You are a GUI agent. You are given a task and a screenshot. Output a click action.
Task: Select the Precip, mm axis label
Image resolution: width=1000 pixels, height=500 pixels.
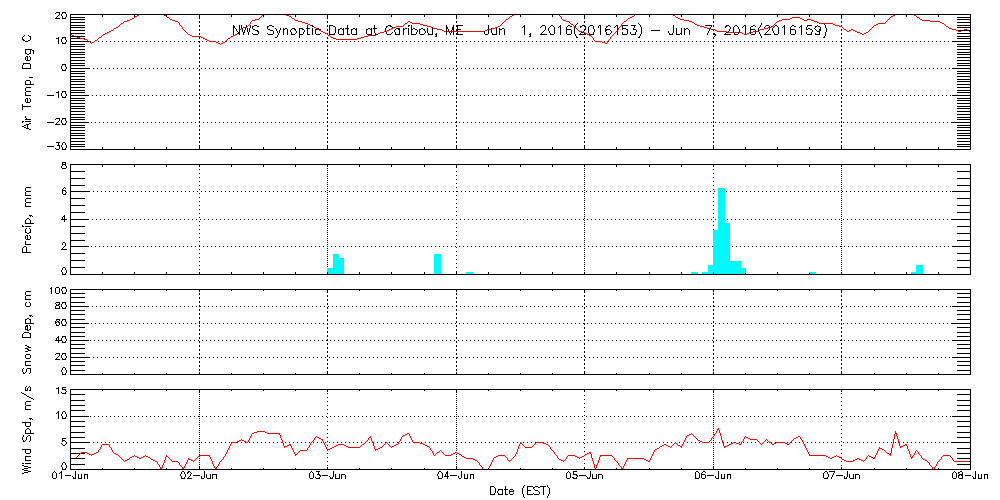pos(28,218)
